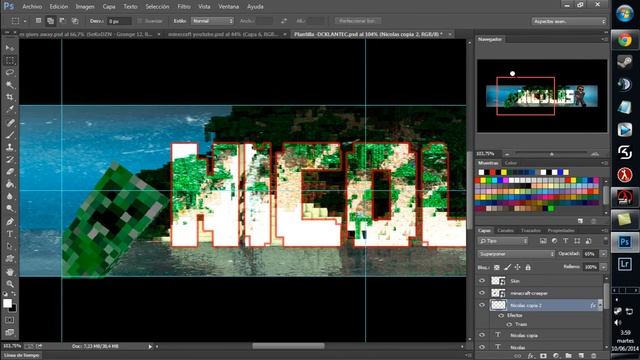
Task: Select the Paint Bucket tool
Action: tap(10, 184)
